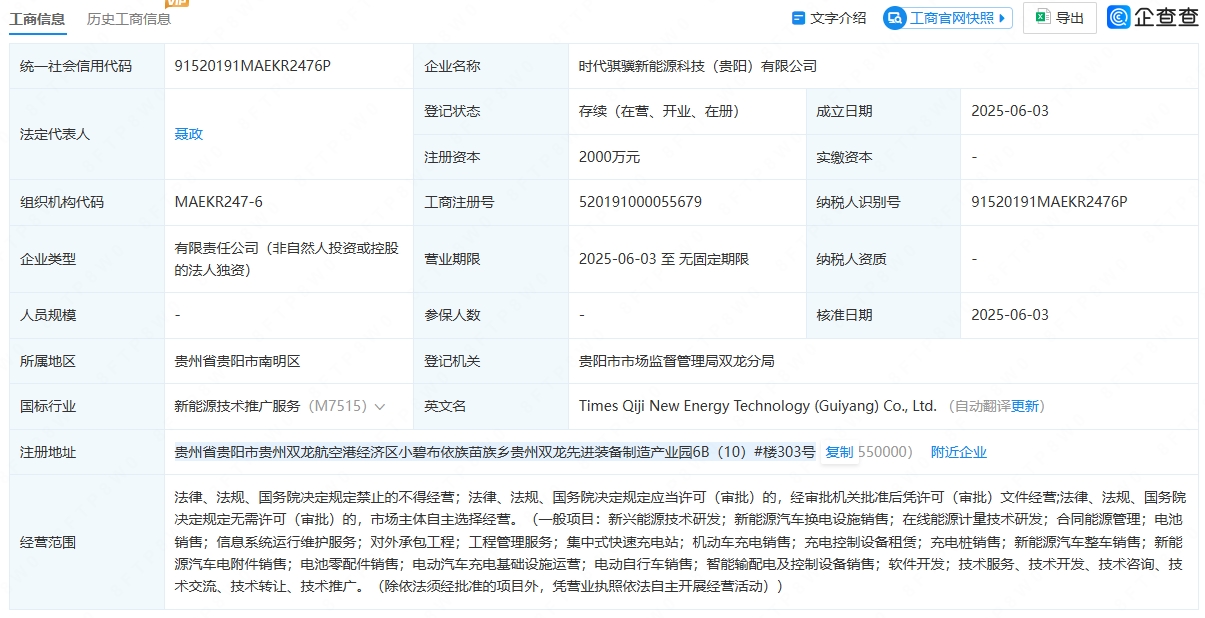Click the 工商官网快照 button label
This screenshot has width=1205, height=618.
pos(951,18)
